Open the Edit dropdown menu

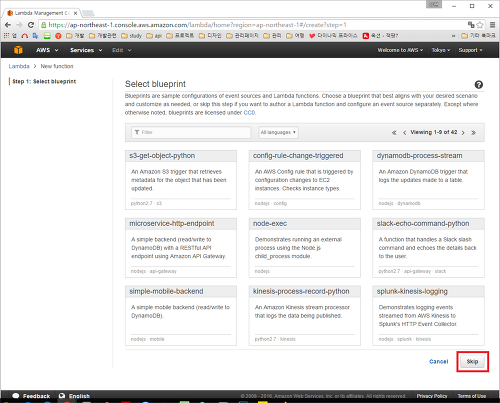coord(122,50)
